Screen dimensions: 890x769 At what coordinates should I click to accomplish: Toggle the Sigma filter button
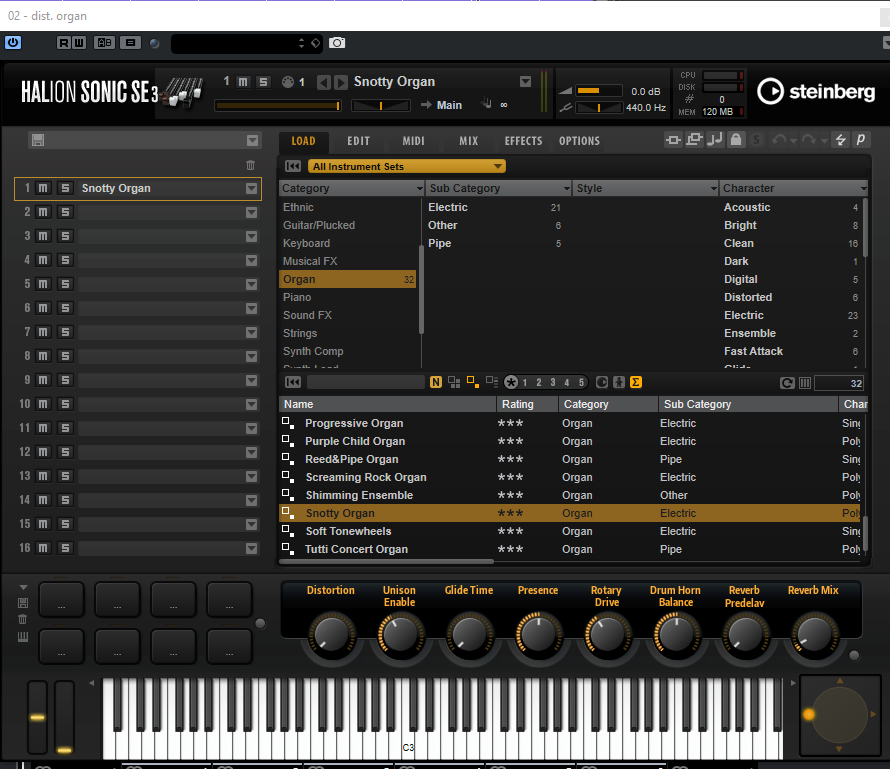click(636, 383)
